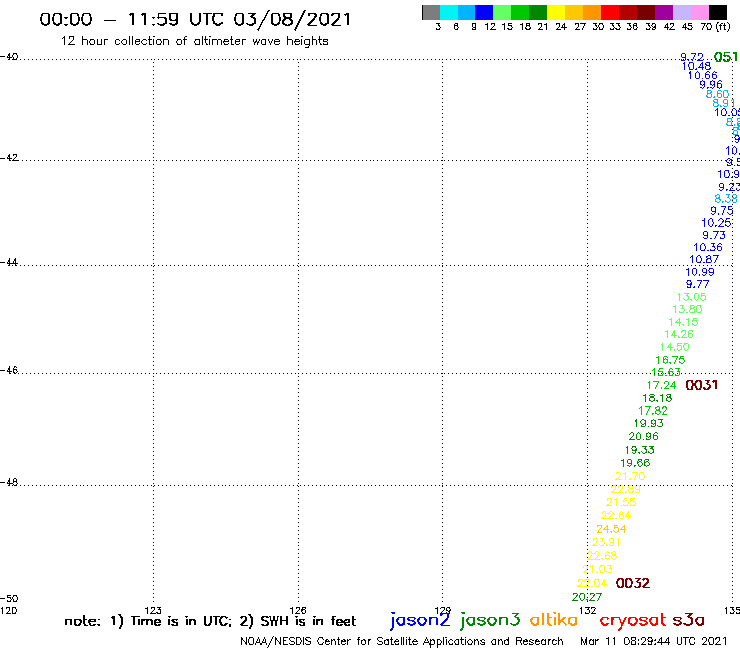Click the 10.48 wave height value
The height and width of the screenshot is (650, 740).
point(697,67)
